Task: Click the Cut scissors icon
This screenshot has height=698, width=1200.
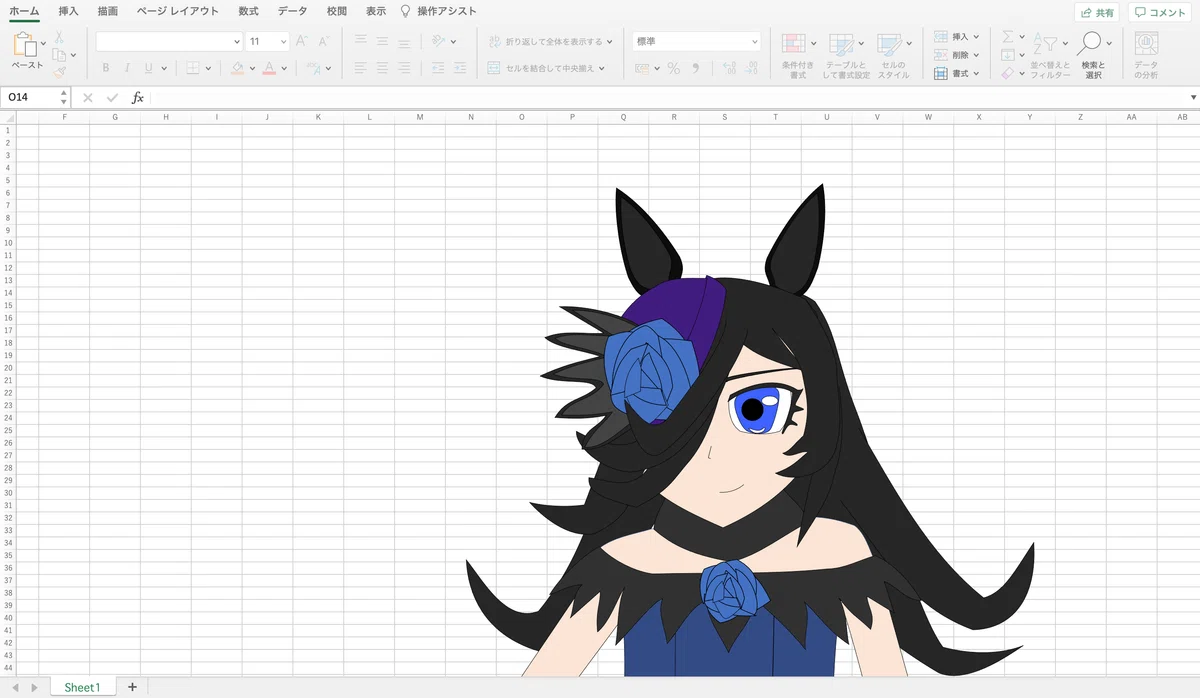Action: tap(59, 37)
